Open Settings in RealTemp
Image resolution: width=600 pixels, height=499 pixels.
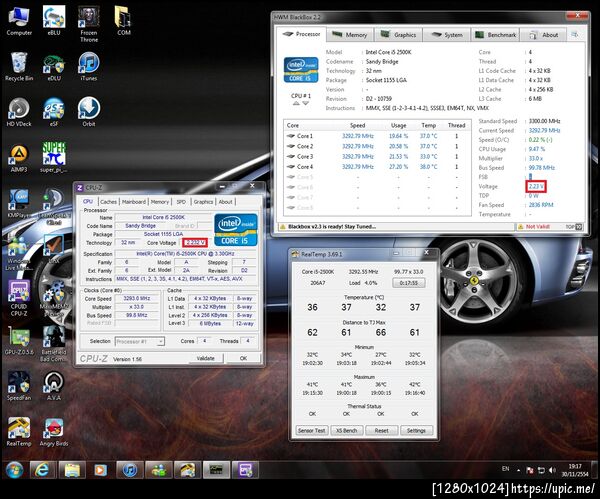[416, 431]
